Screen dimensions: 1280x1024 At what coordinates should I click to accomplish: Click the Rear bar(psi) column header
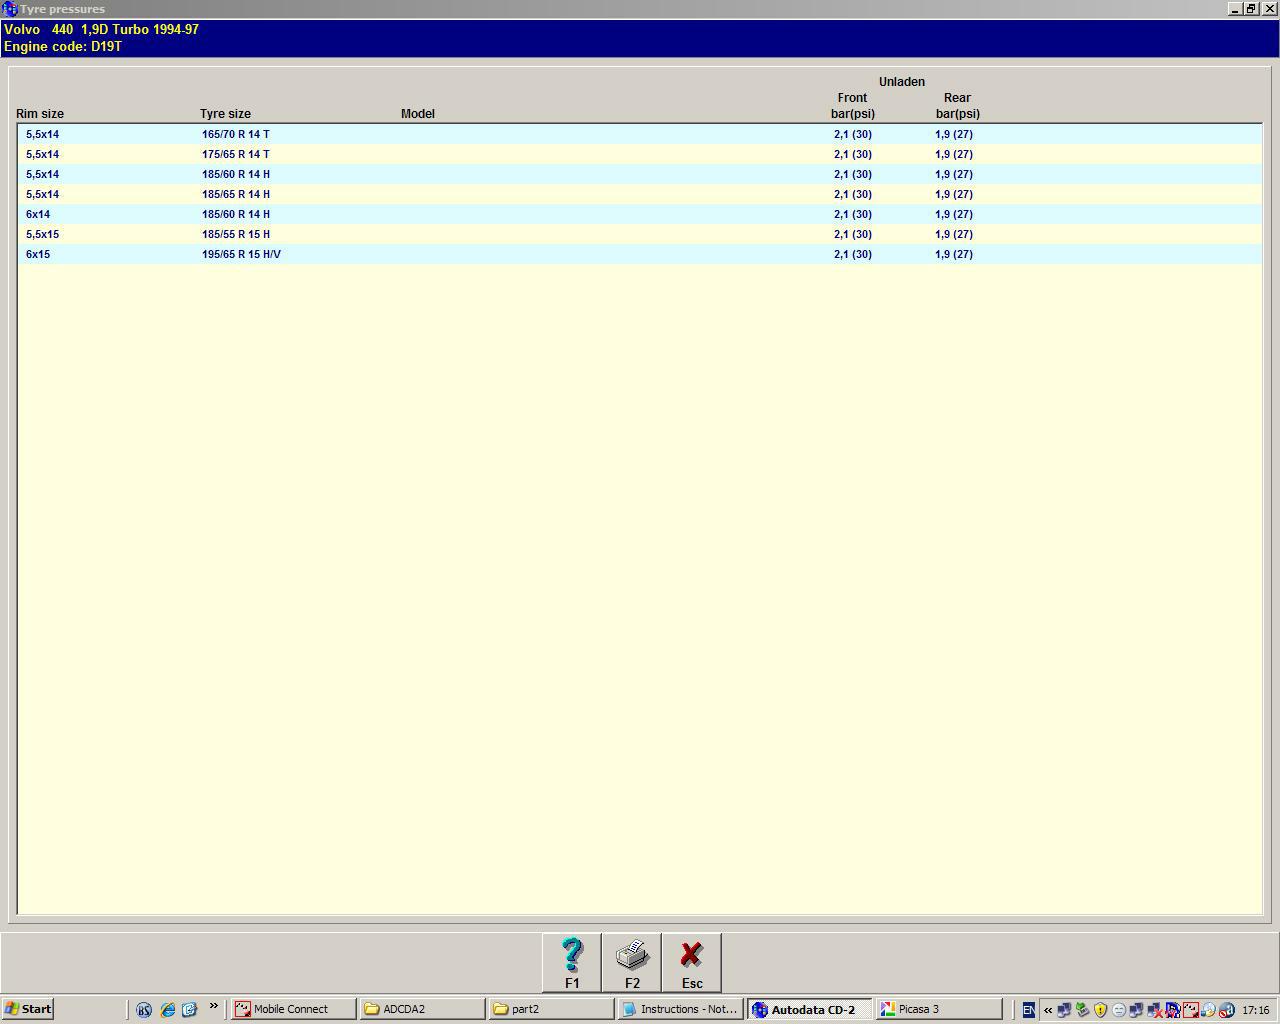click(x=958, y=106)
